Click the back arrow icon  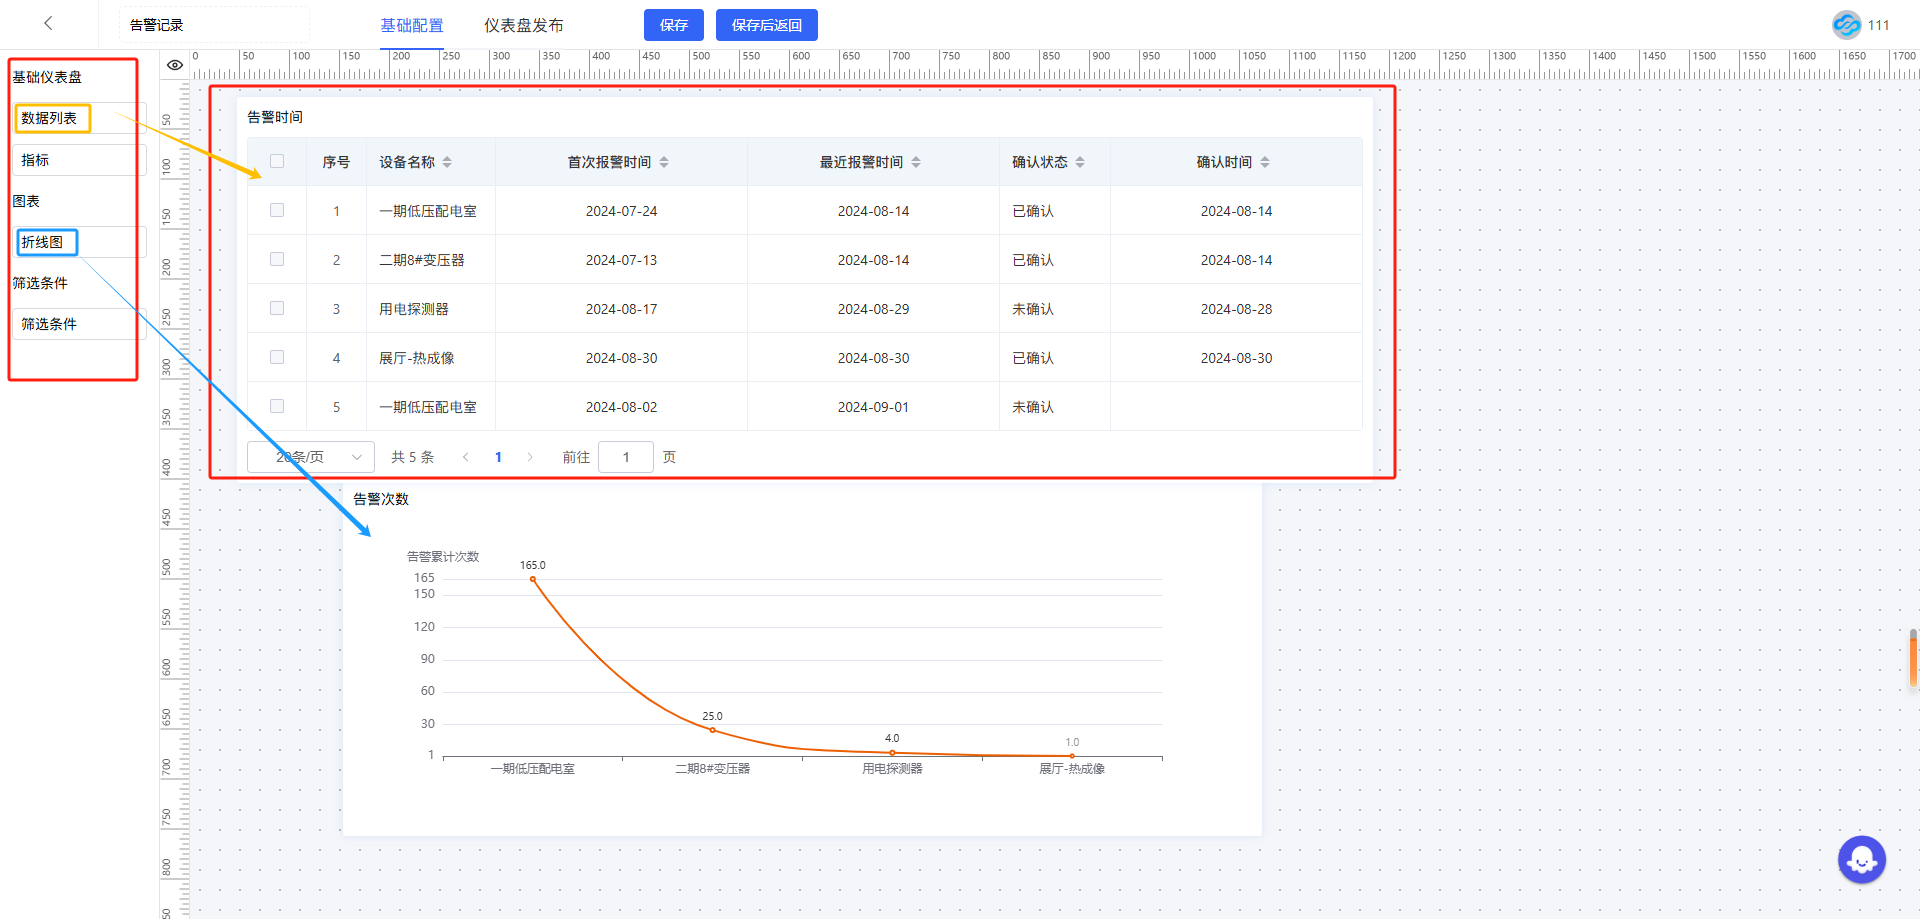click(48, 24)
